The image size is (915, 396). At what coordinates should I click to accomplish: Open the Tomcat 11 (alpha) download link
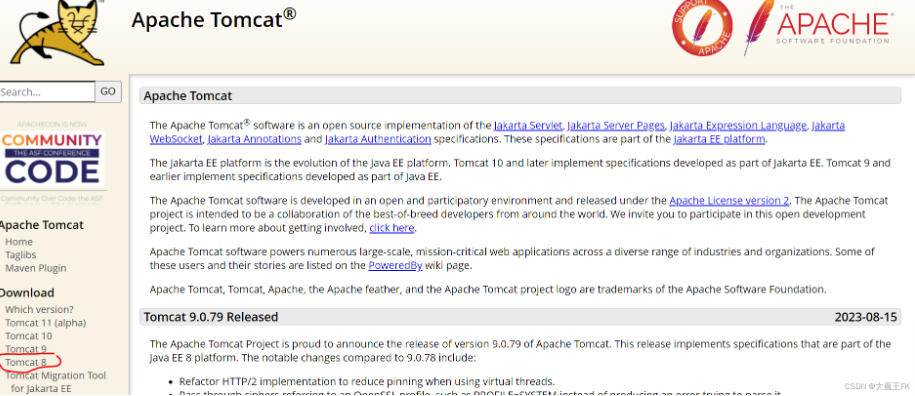pos(46,323)
